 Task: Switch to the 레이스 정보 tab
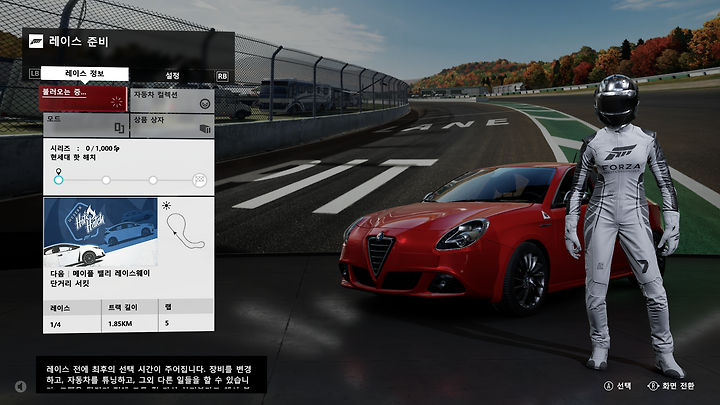84,73
